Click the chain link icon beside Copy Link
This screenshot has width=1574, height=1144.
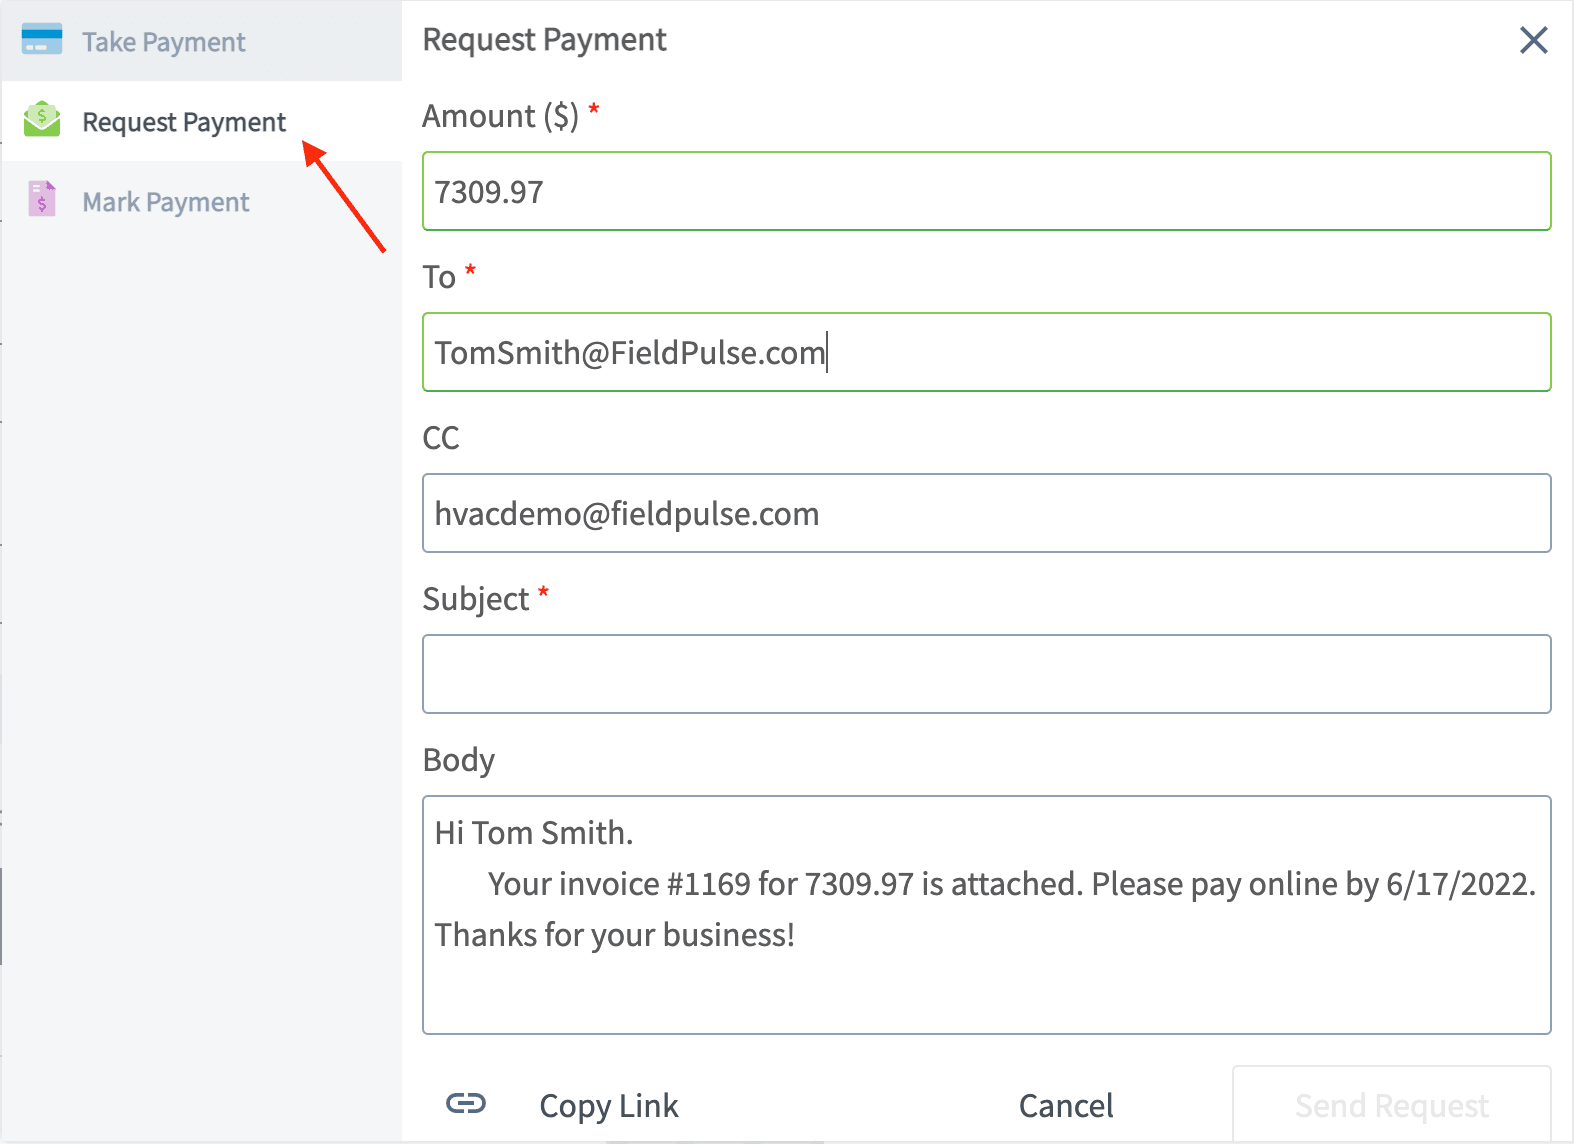(466, 1103)
